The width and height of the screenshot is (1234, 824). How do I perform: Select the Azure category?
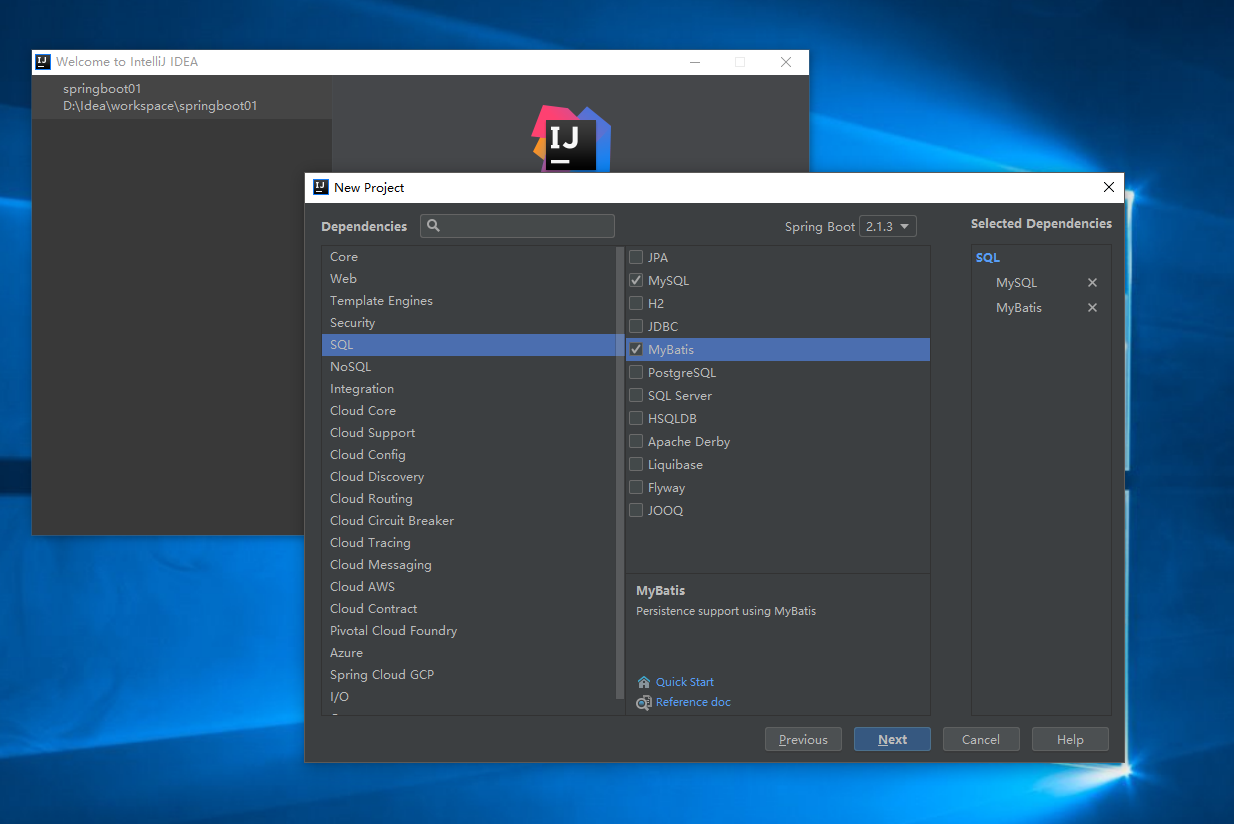point(468,653)
